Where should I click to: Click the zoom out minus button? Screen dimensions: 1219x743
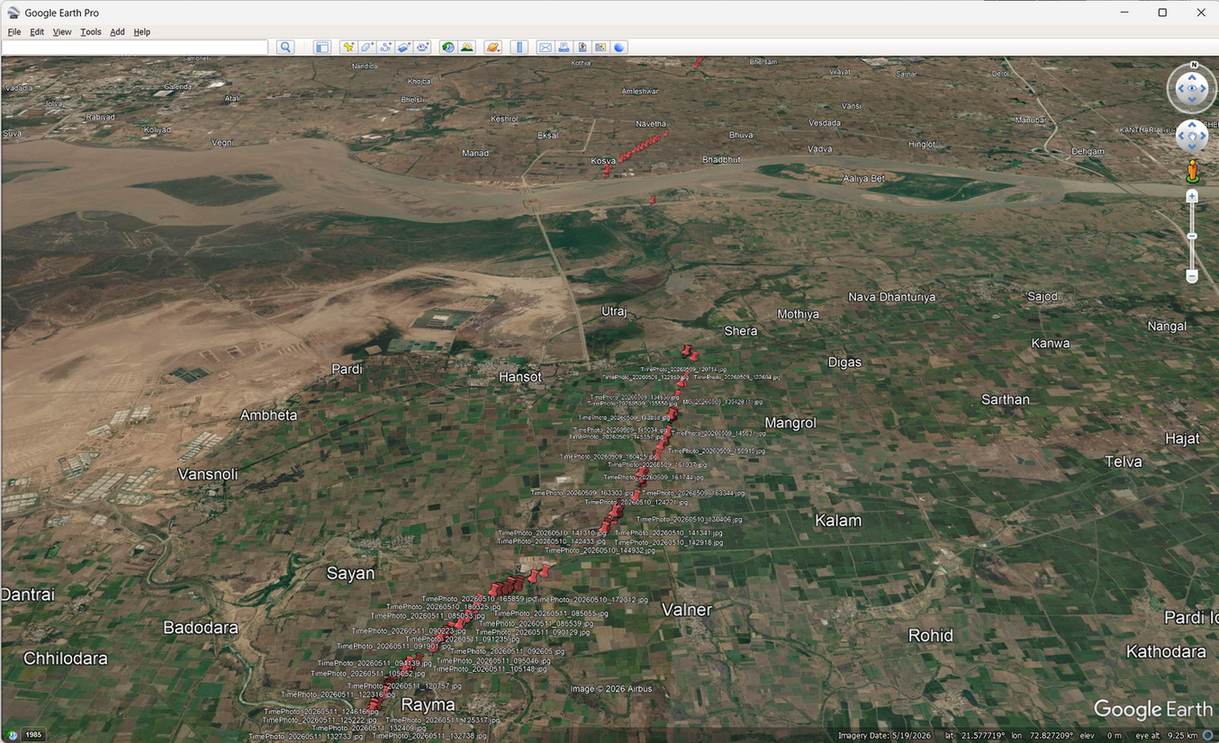click(1192, 276)
